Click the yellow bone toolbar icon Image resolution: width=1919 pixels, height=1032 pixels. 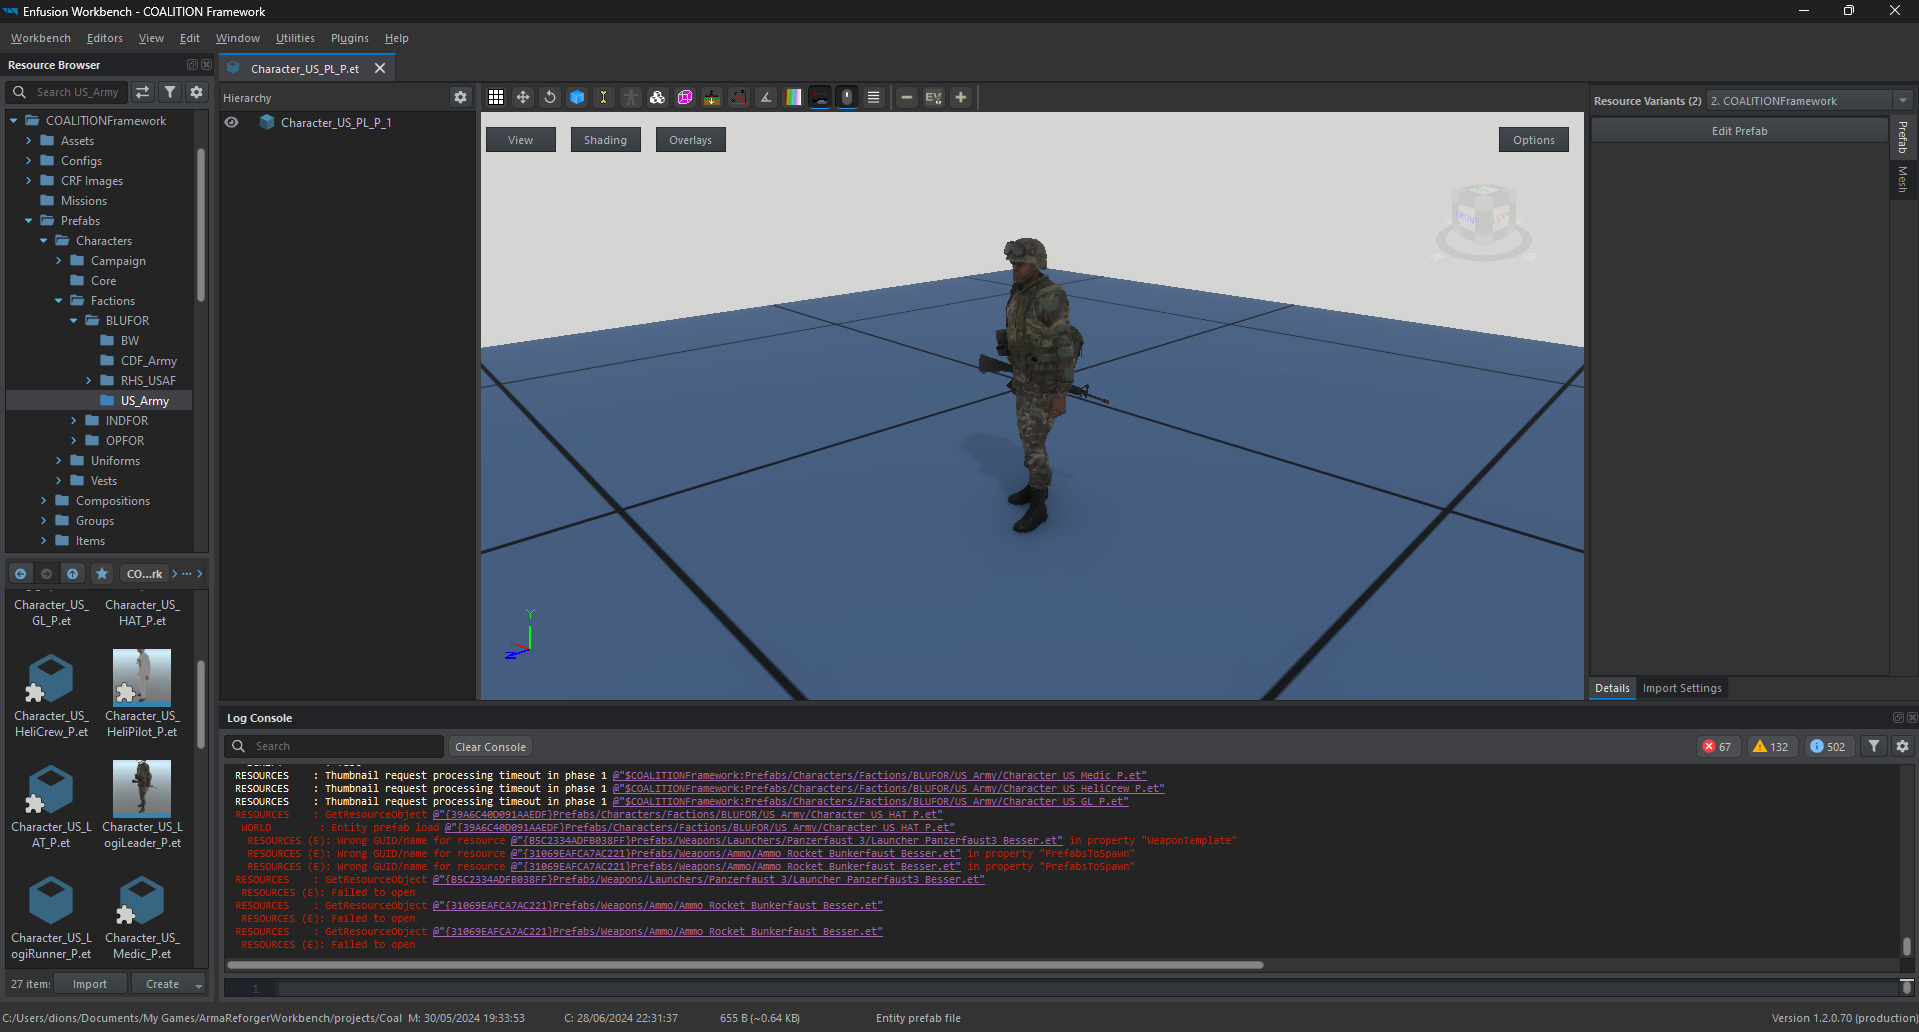pyautogui.click(x=603, y=97)
